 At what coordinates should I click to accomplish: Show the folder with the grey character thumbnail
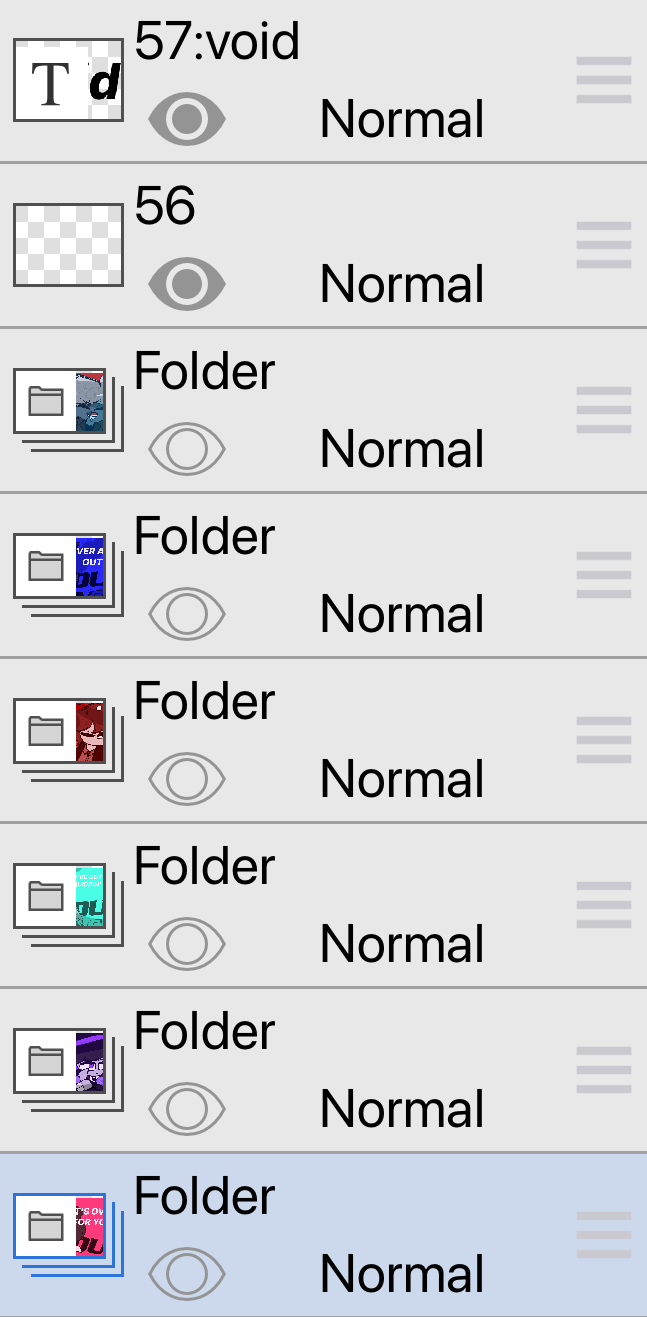187,450
